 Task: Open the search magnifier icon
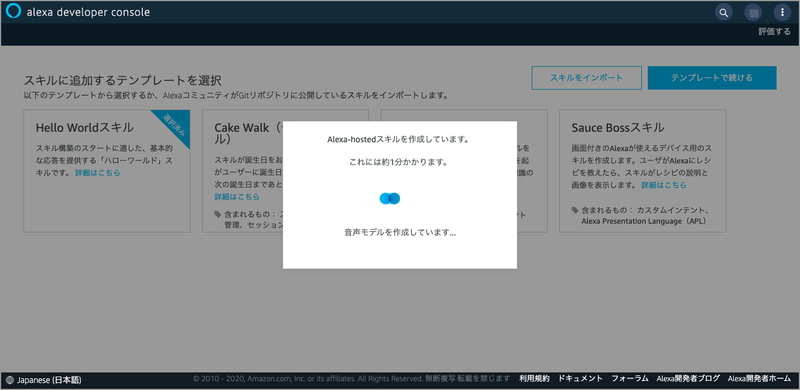click(x=723, y=12)
